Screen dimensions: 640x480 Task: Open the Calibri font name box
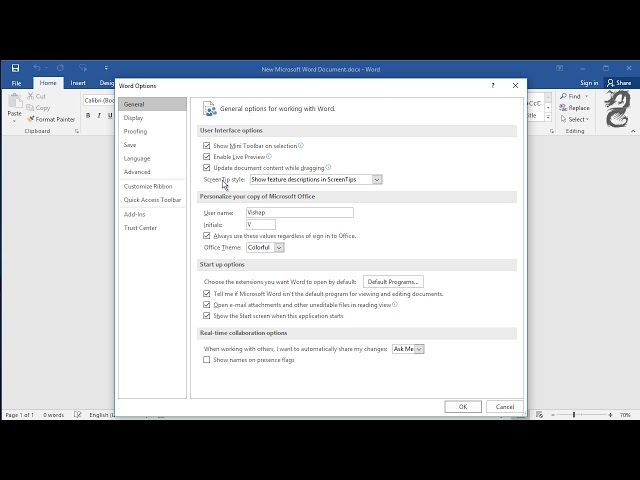(99, 100)
